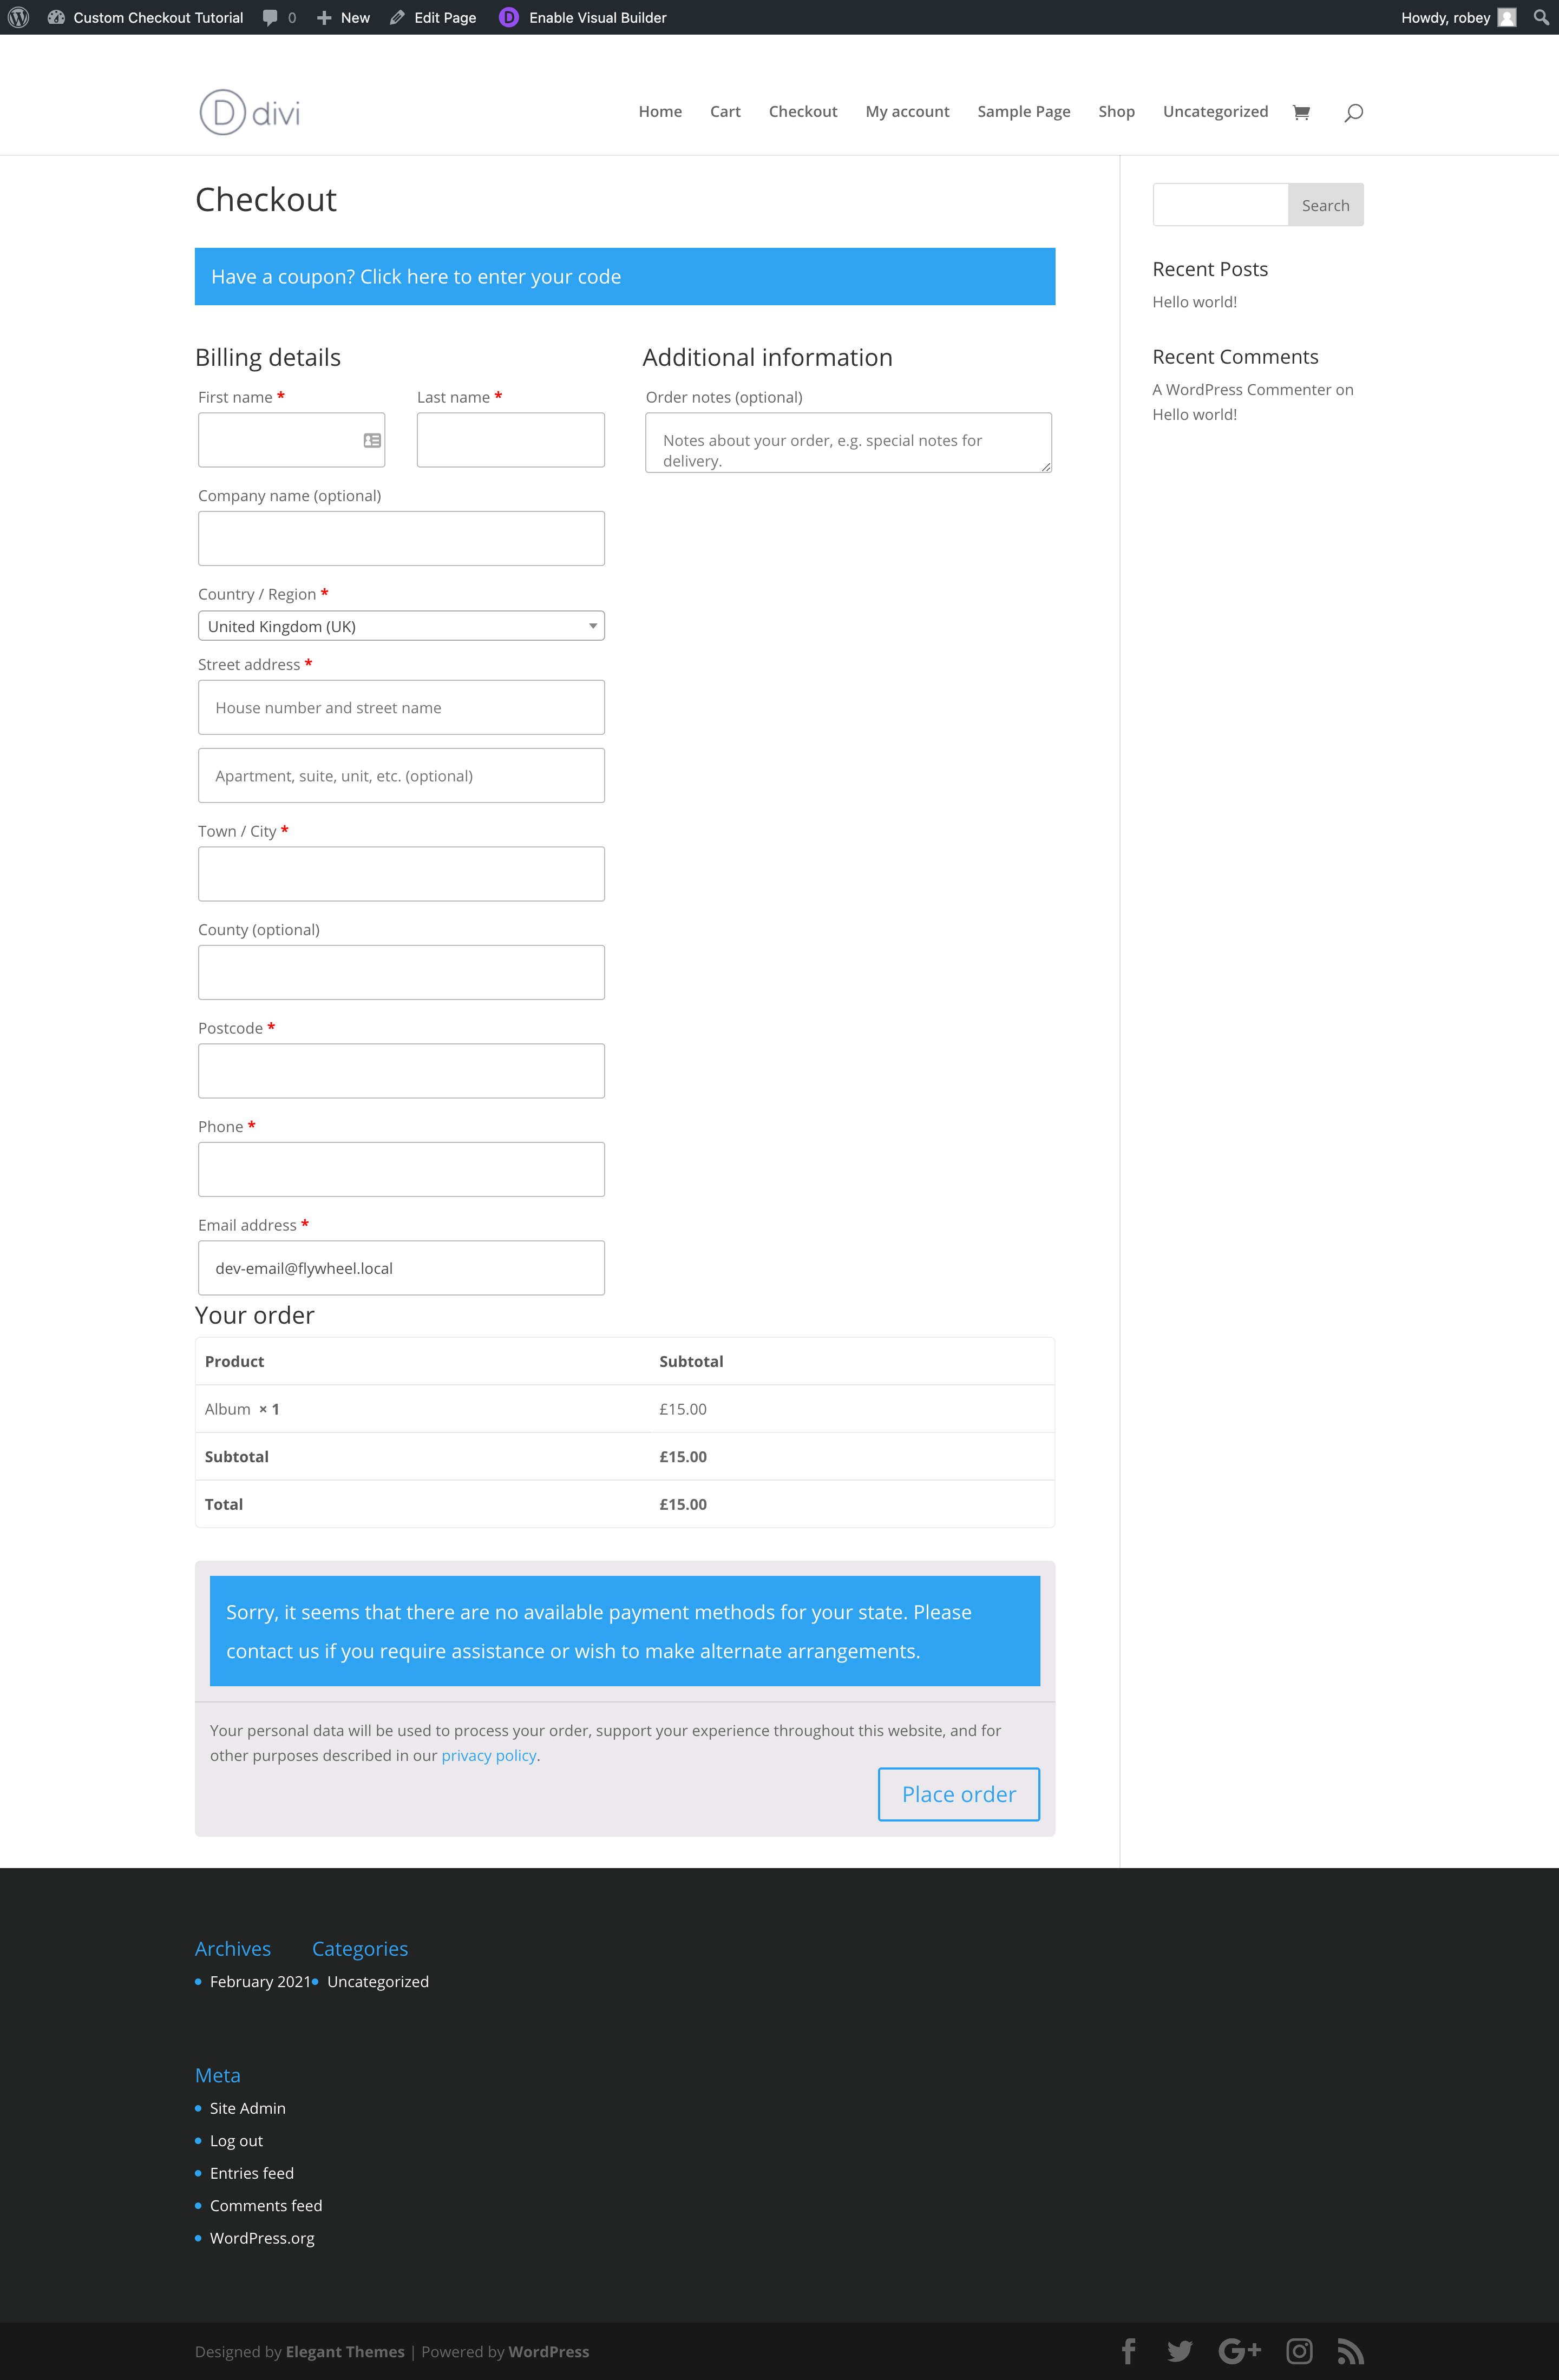Focus the Last name field
The width and height of the screenshot is (1559, 2380).
click(x=510, y=440)
